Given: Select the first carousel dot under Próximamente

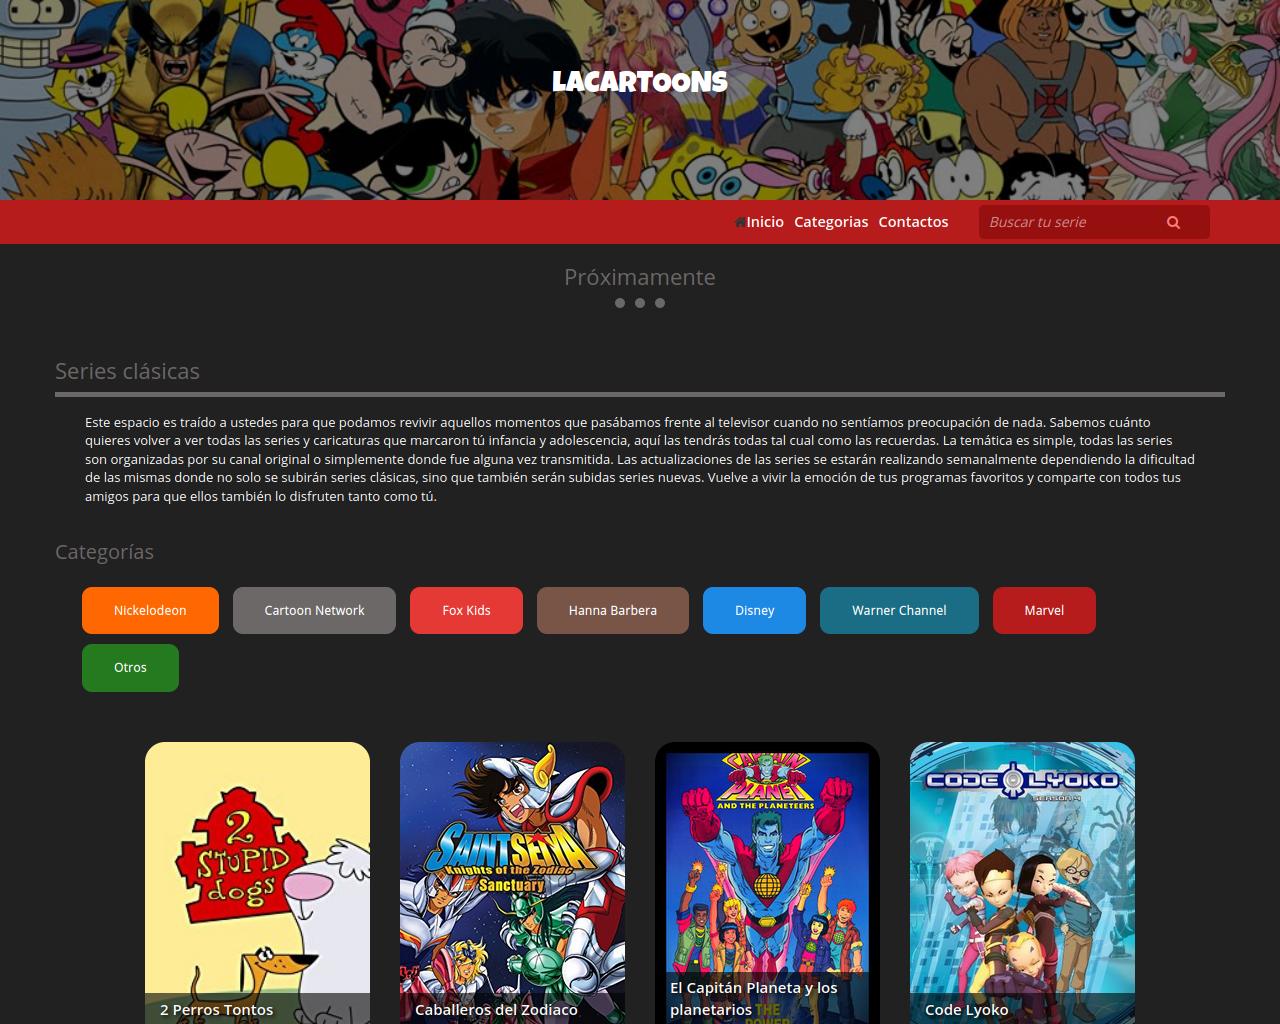Looking at the screenshot, I should pos(620,303).
